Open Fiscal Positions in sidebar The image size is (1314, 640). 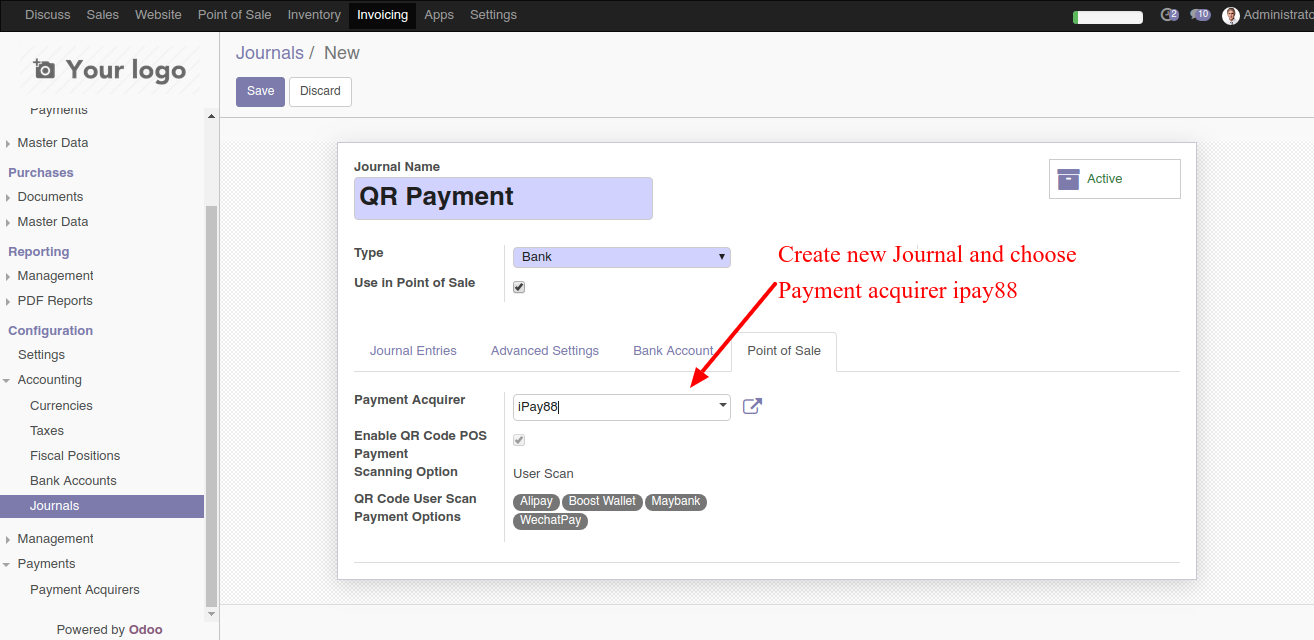75,456
